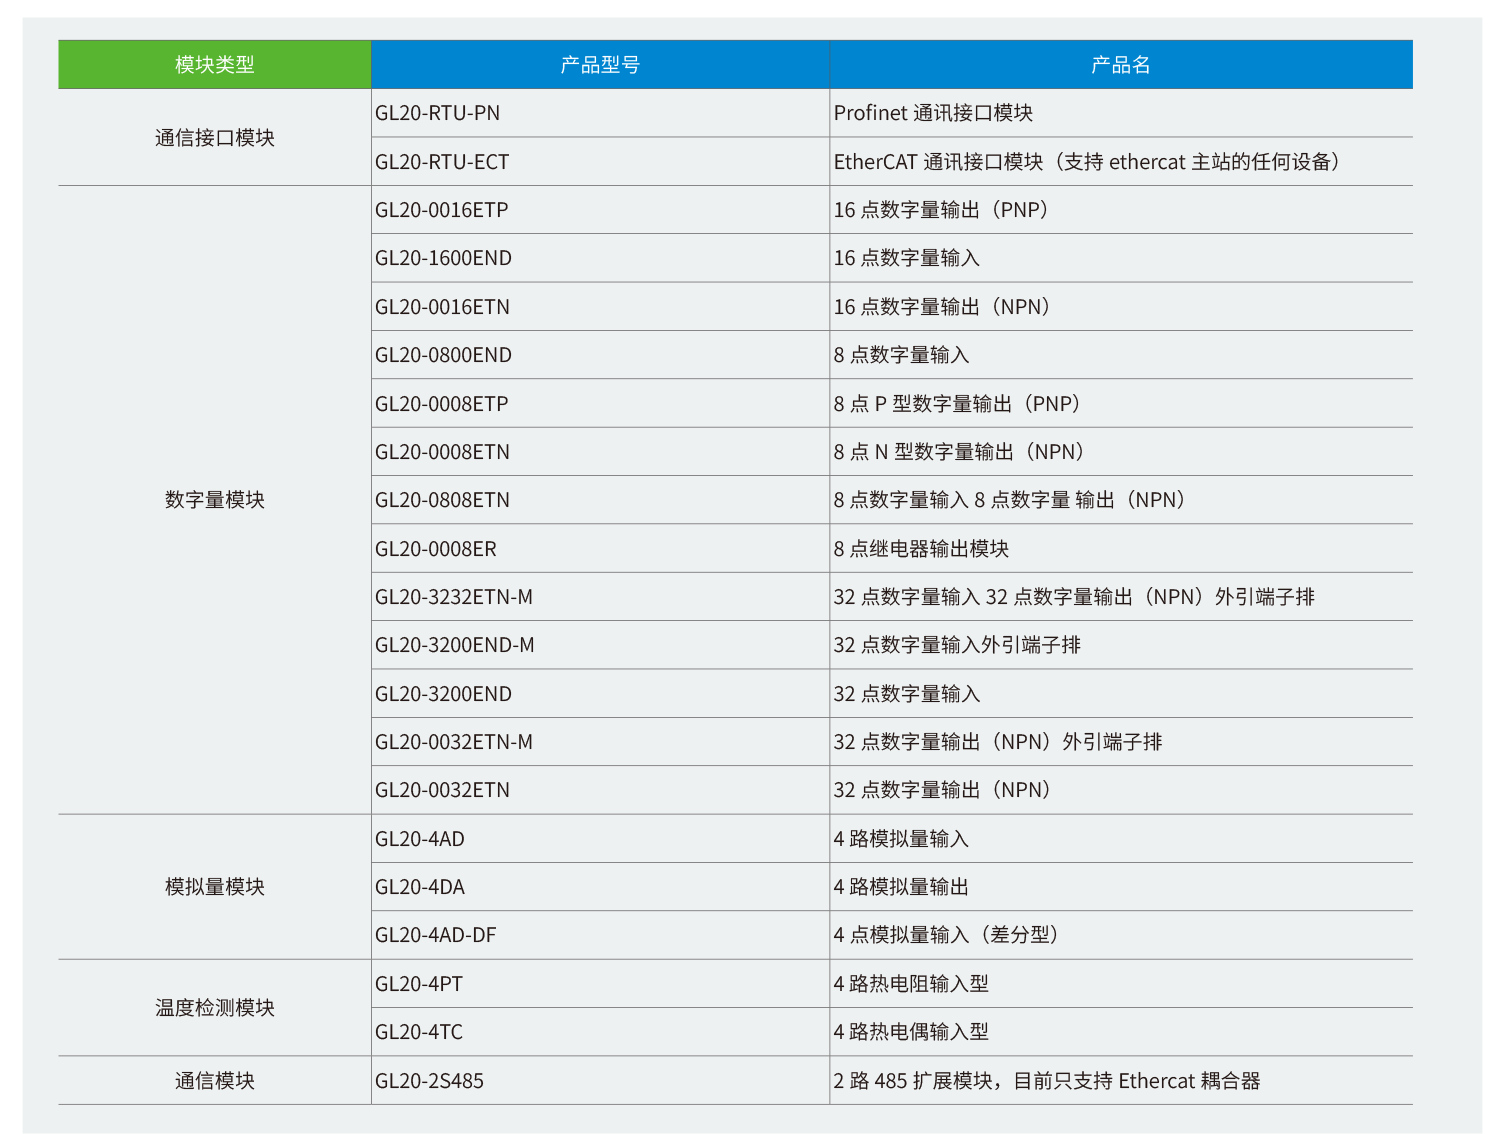Select the 温度检测模块 category cell
This screenshot has height=1134, width=1500.
coord(214,1008)
